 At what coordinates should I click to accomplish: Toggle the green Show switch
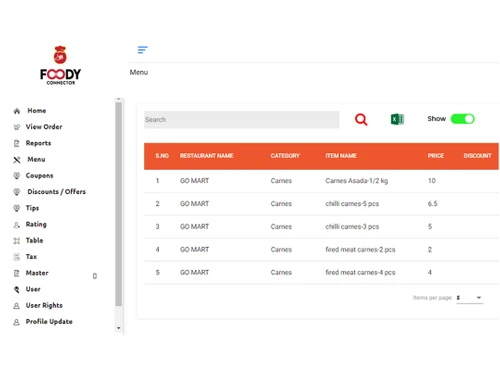tap(462, 119)
